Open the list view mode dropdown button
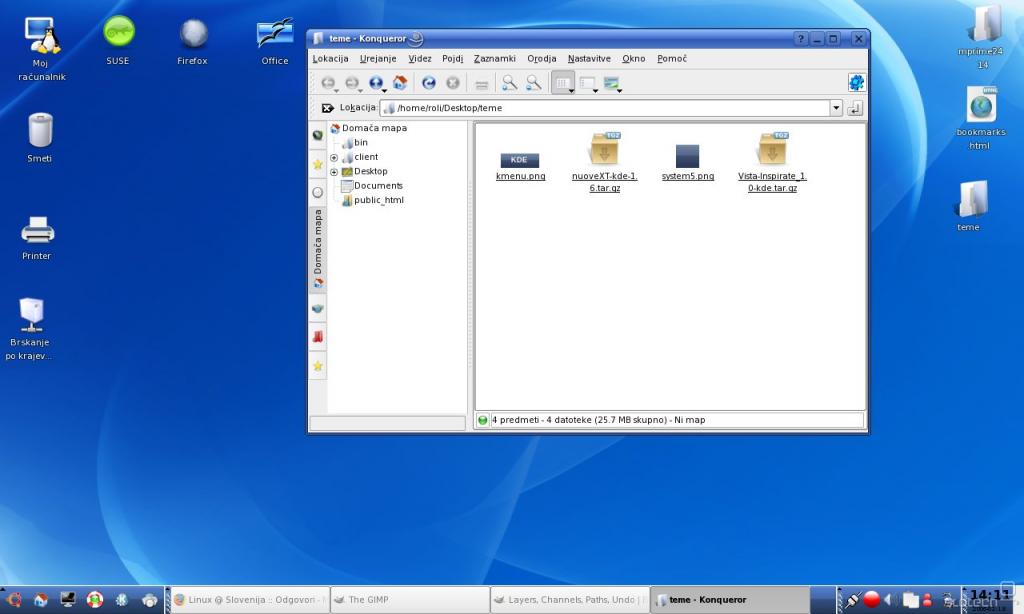The height and width of the screenshot is (614, 1024). [588, 83]
